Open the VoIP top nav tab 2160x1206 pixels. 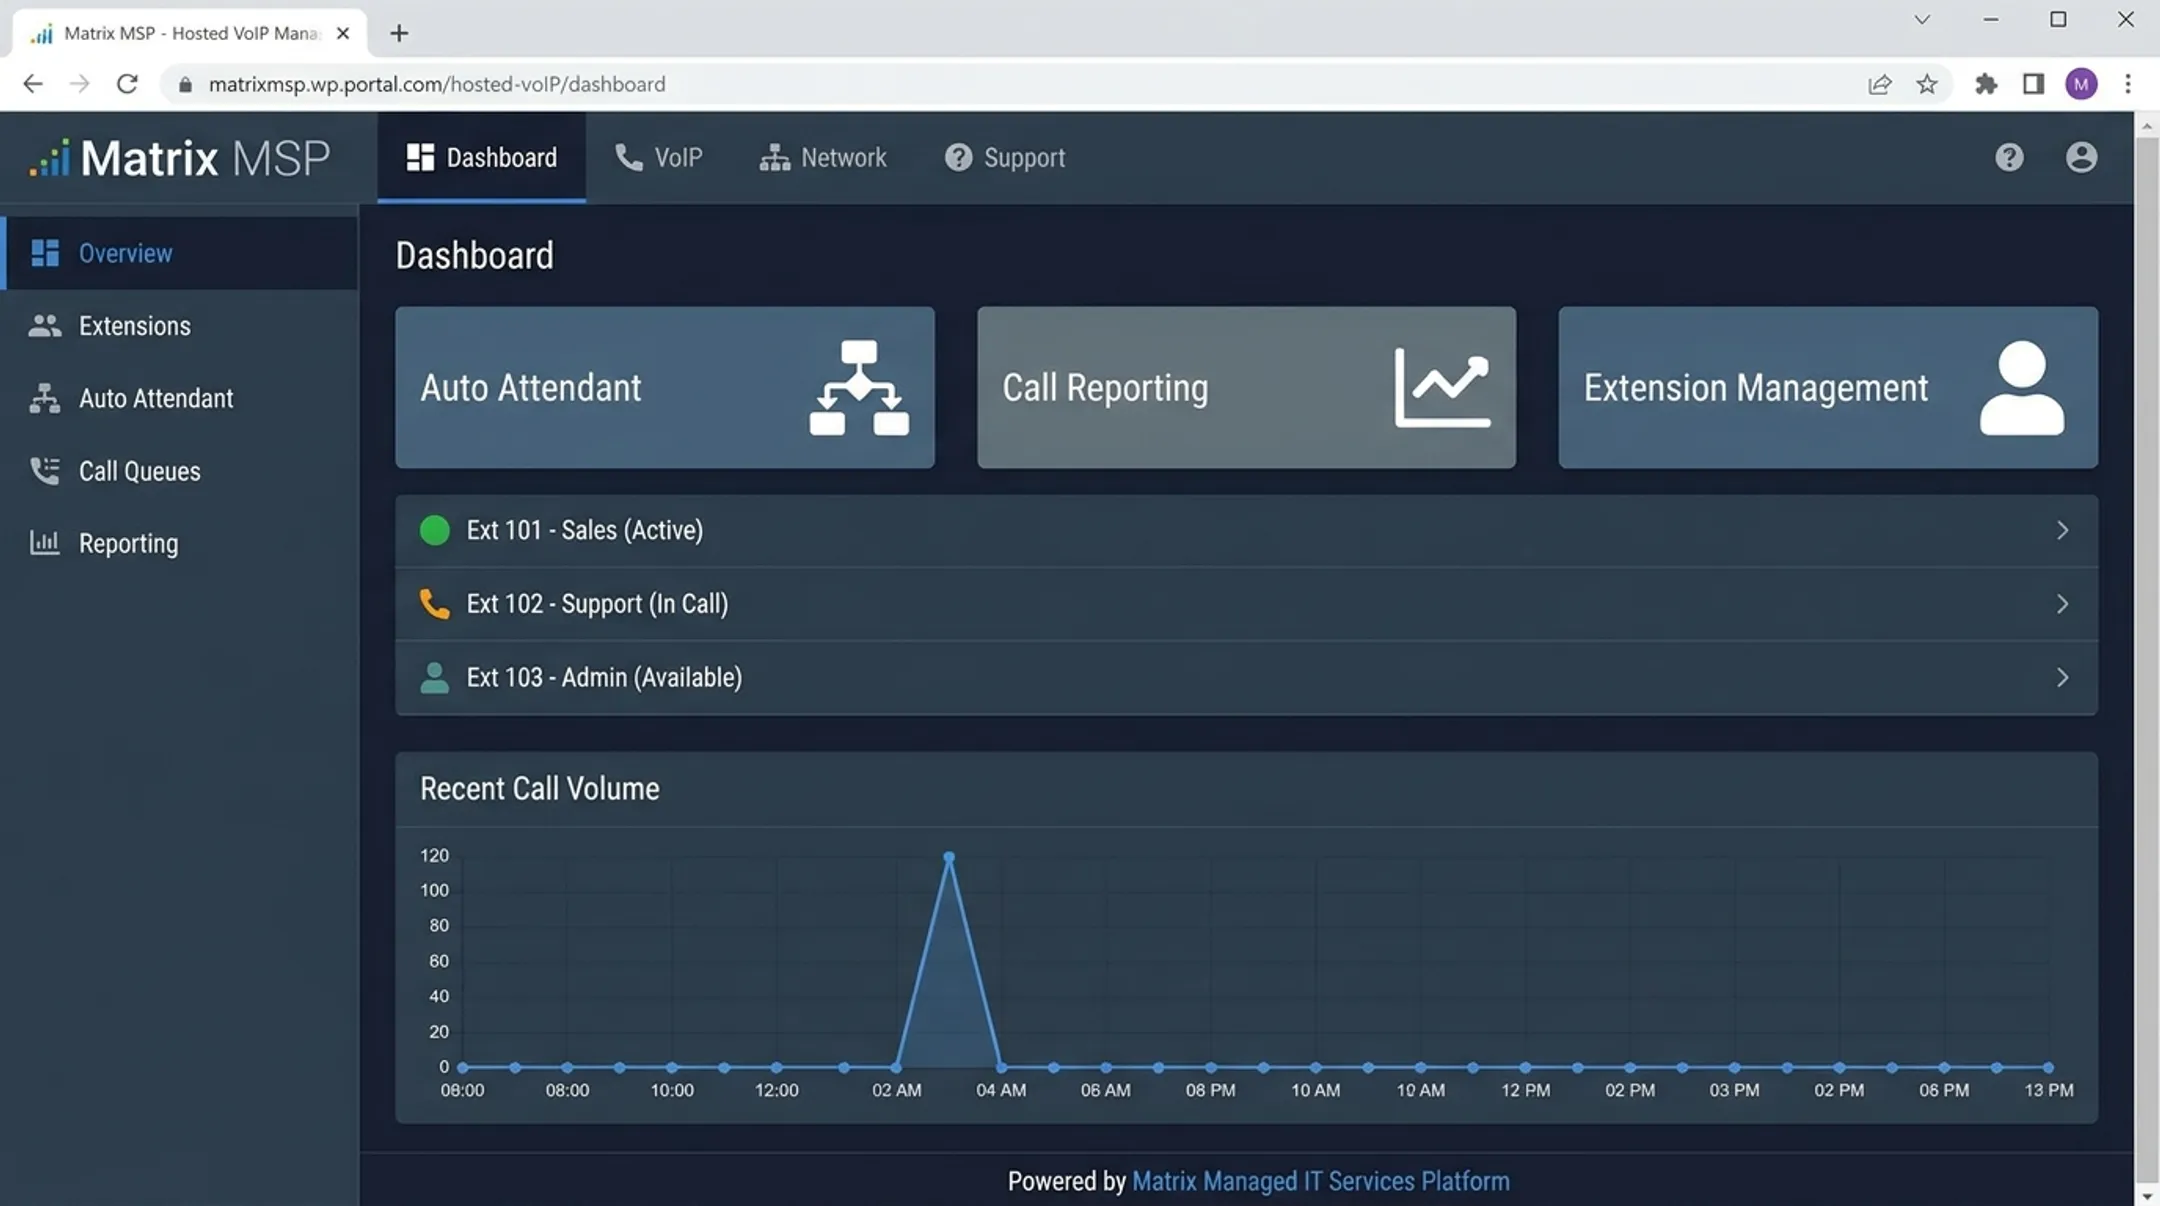pyautogui.click(x=659, y=158)
